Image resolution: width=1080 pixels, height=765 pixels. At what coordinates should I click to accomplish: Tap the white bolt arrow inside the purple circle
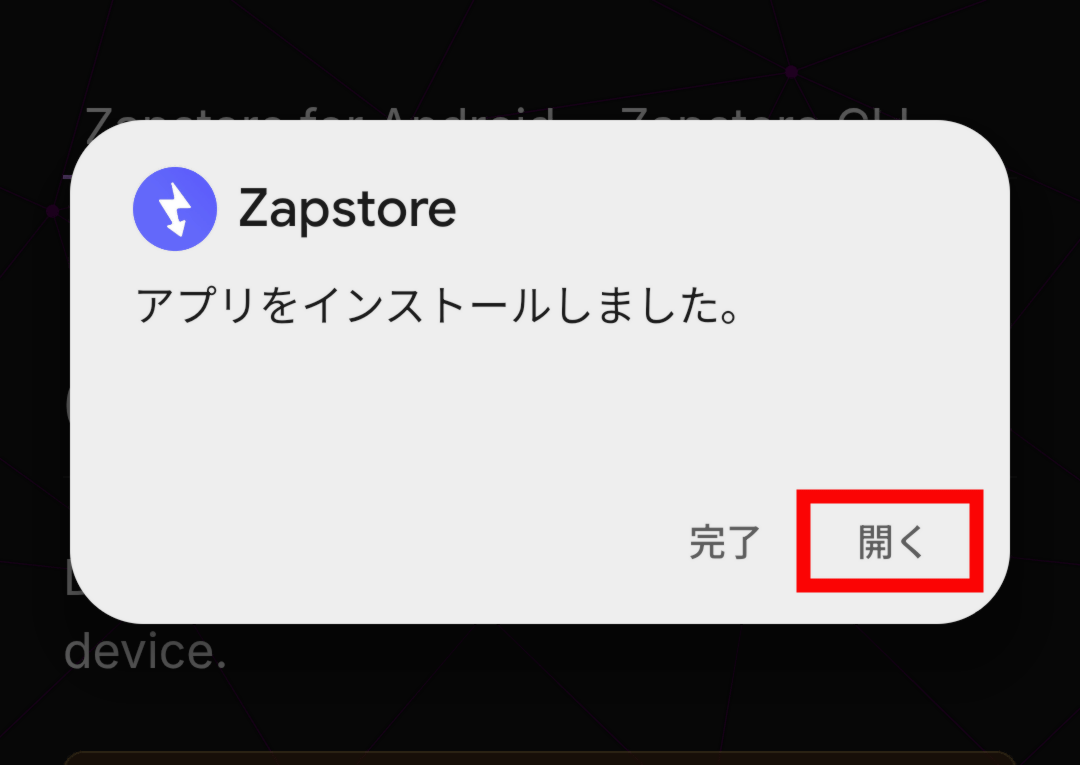(x=175, y=209)
